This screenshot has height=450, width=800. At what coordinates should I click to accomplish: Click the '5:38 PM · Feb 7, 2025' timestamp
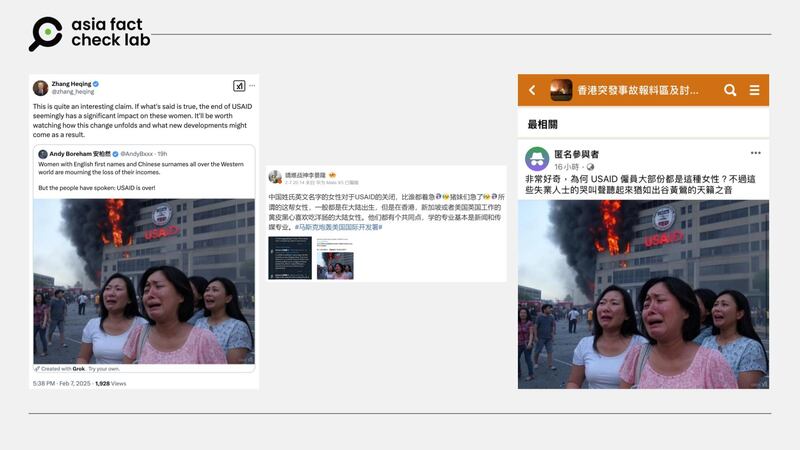coord(61,383)
